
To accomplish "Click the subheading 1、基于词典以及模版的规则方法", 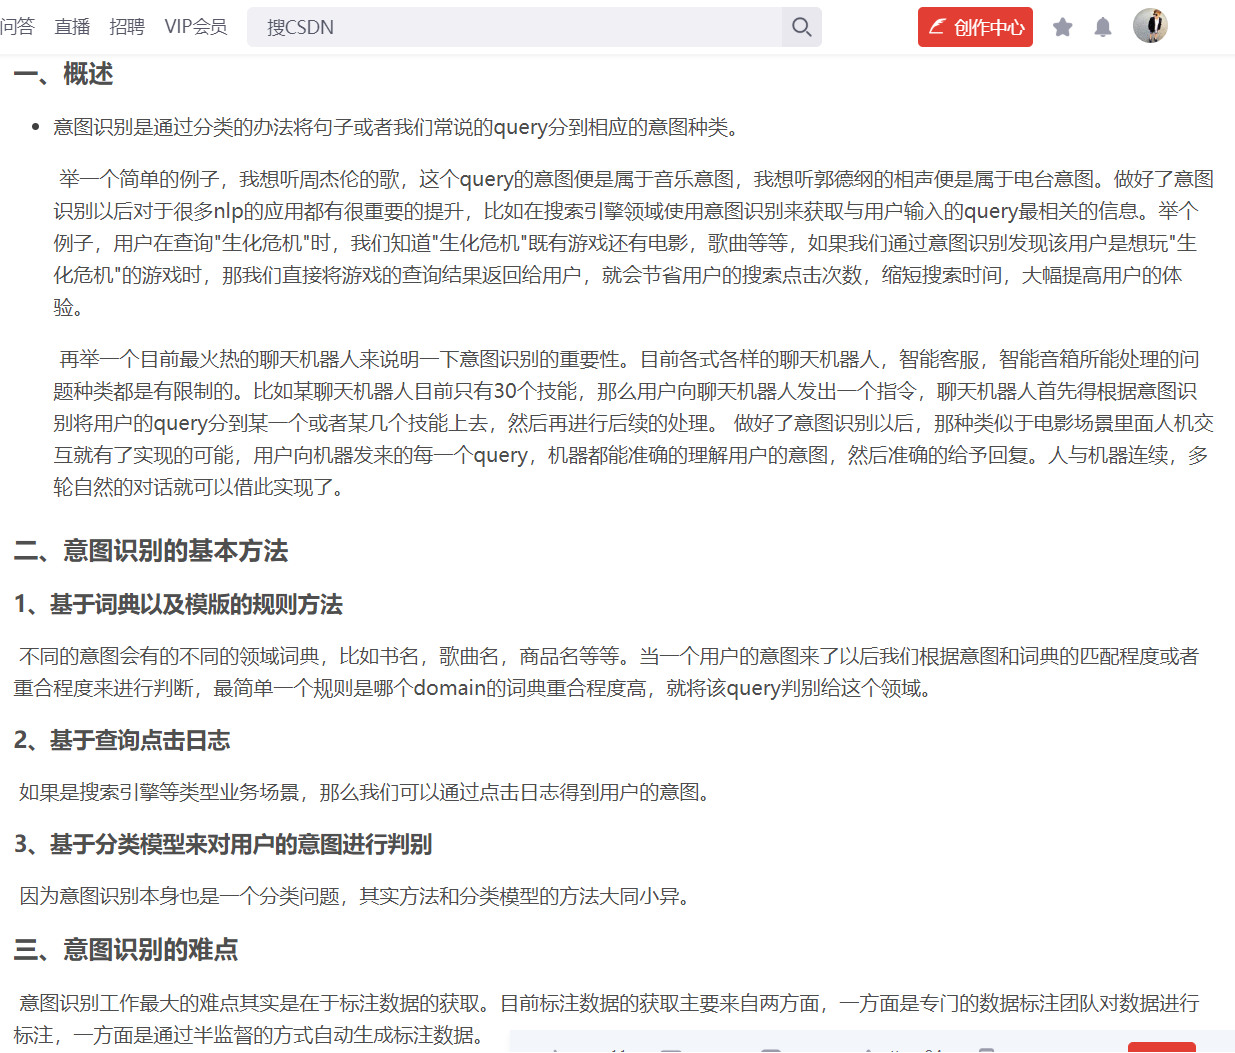I will click(178, 605).
